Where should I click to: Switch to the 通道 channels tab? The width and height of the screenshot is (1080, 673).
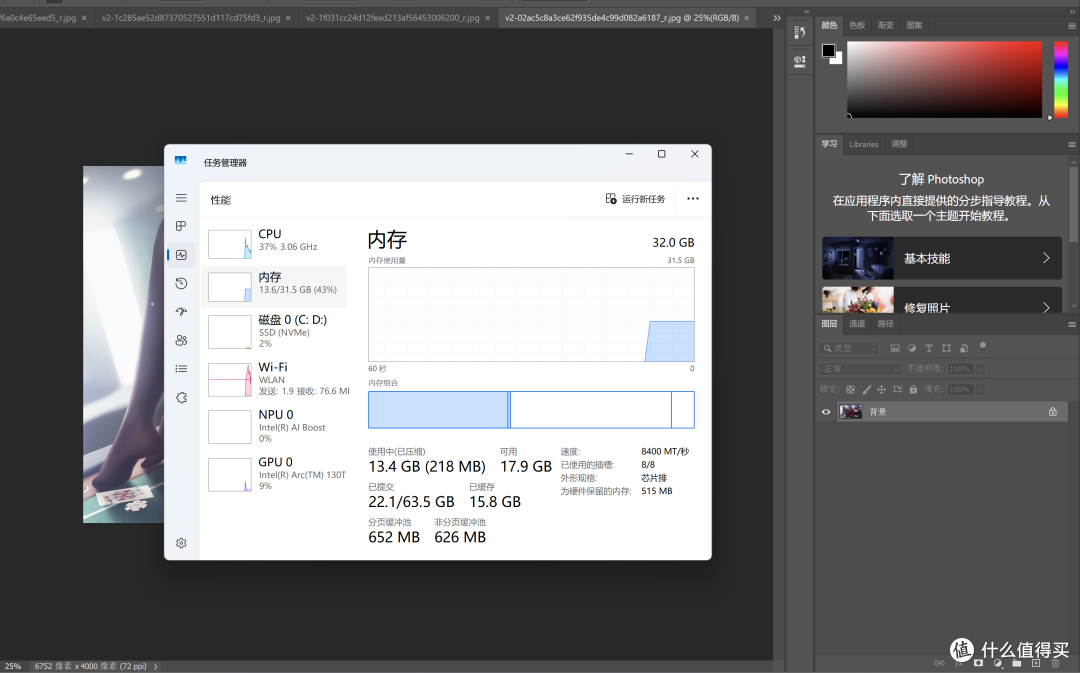(x=857, y=324)
